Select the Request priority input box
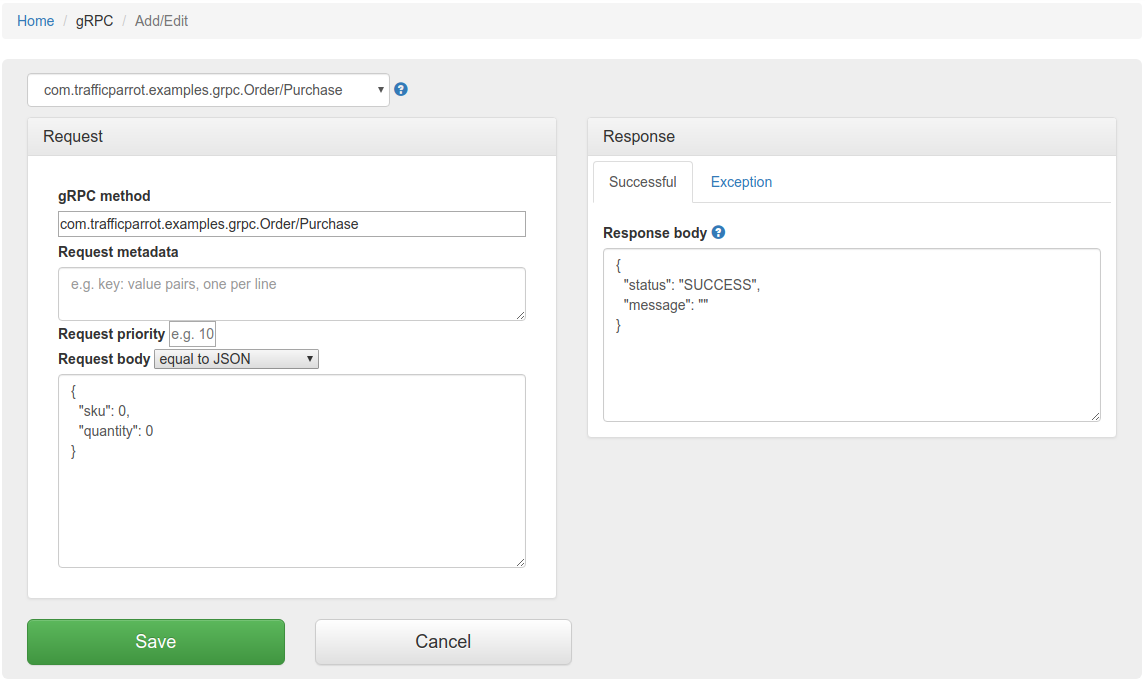The width and height of the screenshot is (1145, 681). point(192,334)
